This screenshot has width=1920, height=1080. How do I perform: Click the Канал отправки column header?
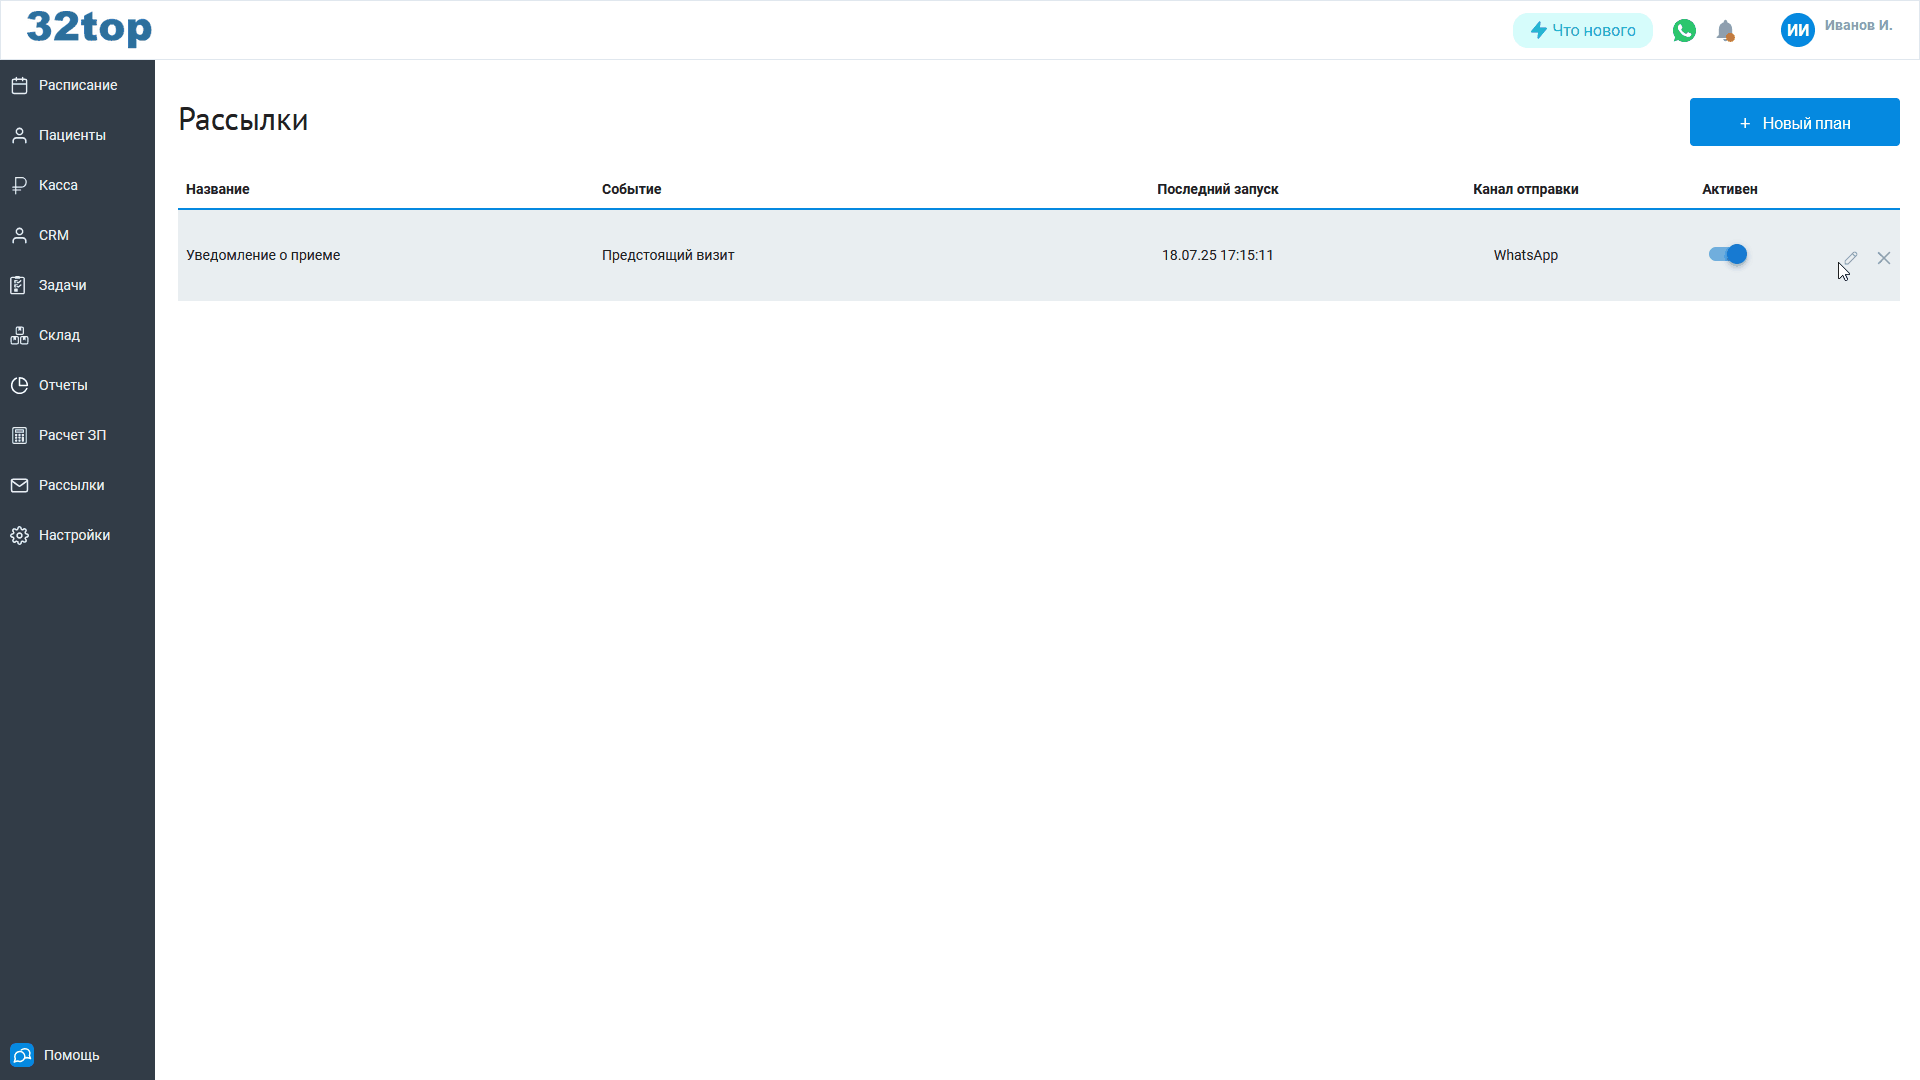point(1525,189)
